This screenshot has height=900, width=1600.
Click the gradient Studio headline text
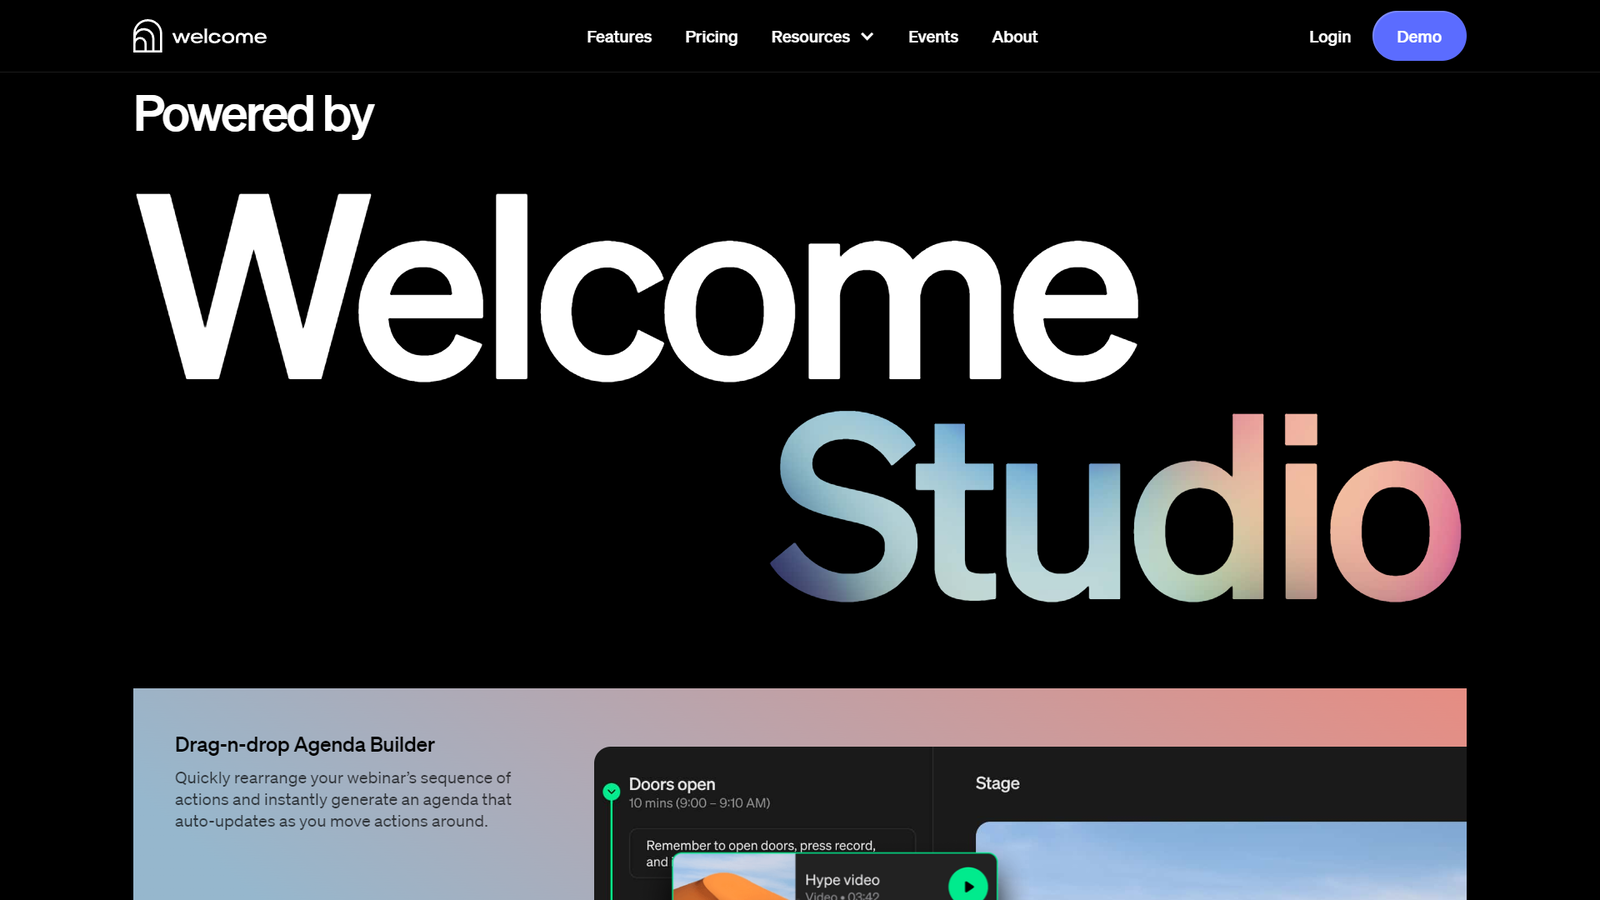pos(1115,510)
